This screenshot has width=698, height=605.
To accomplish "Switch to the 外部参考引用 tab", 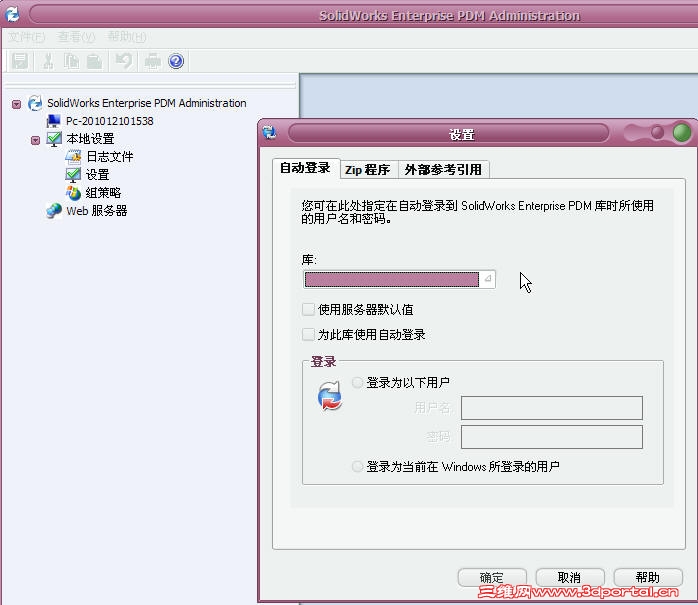I will coord(443,170).
